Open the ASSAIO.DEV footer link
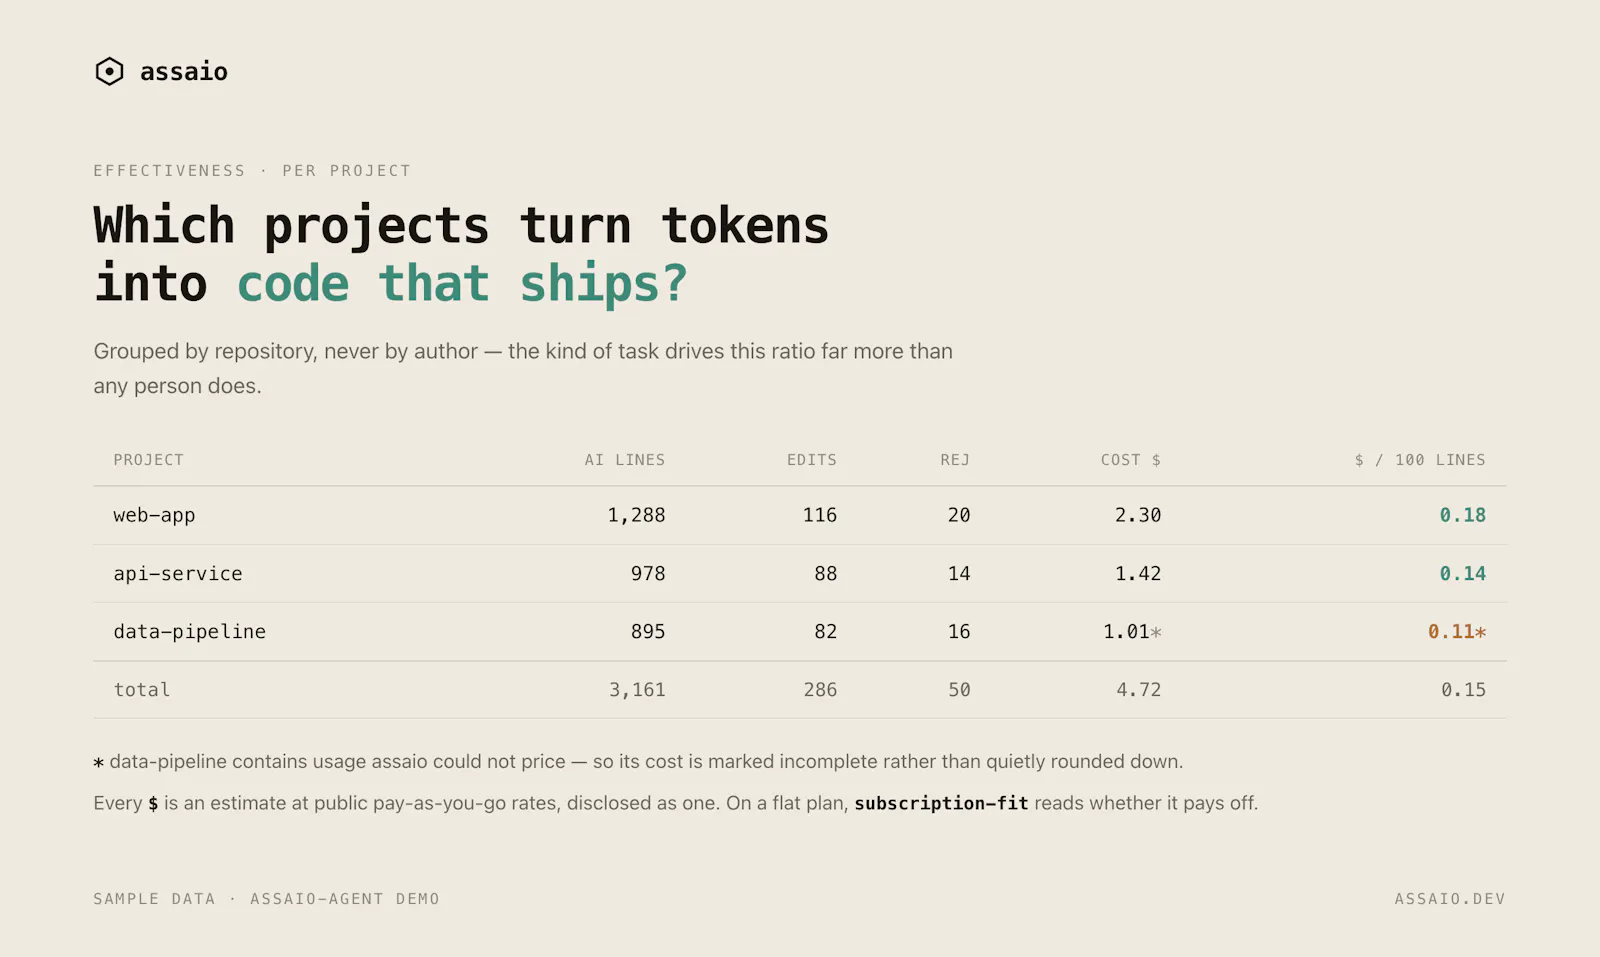 coord(1450,899)
